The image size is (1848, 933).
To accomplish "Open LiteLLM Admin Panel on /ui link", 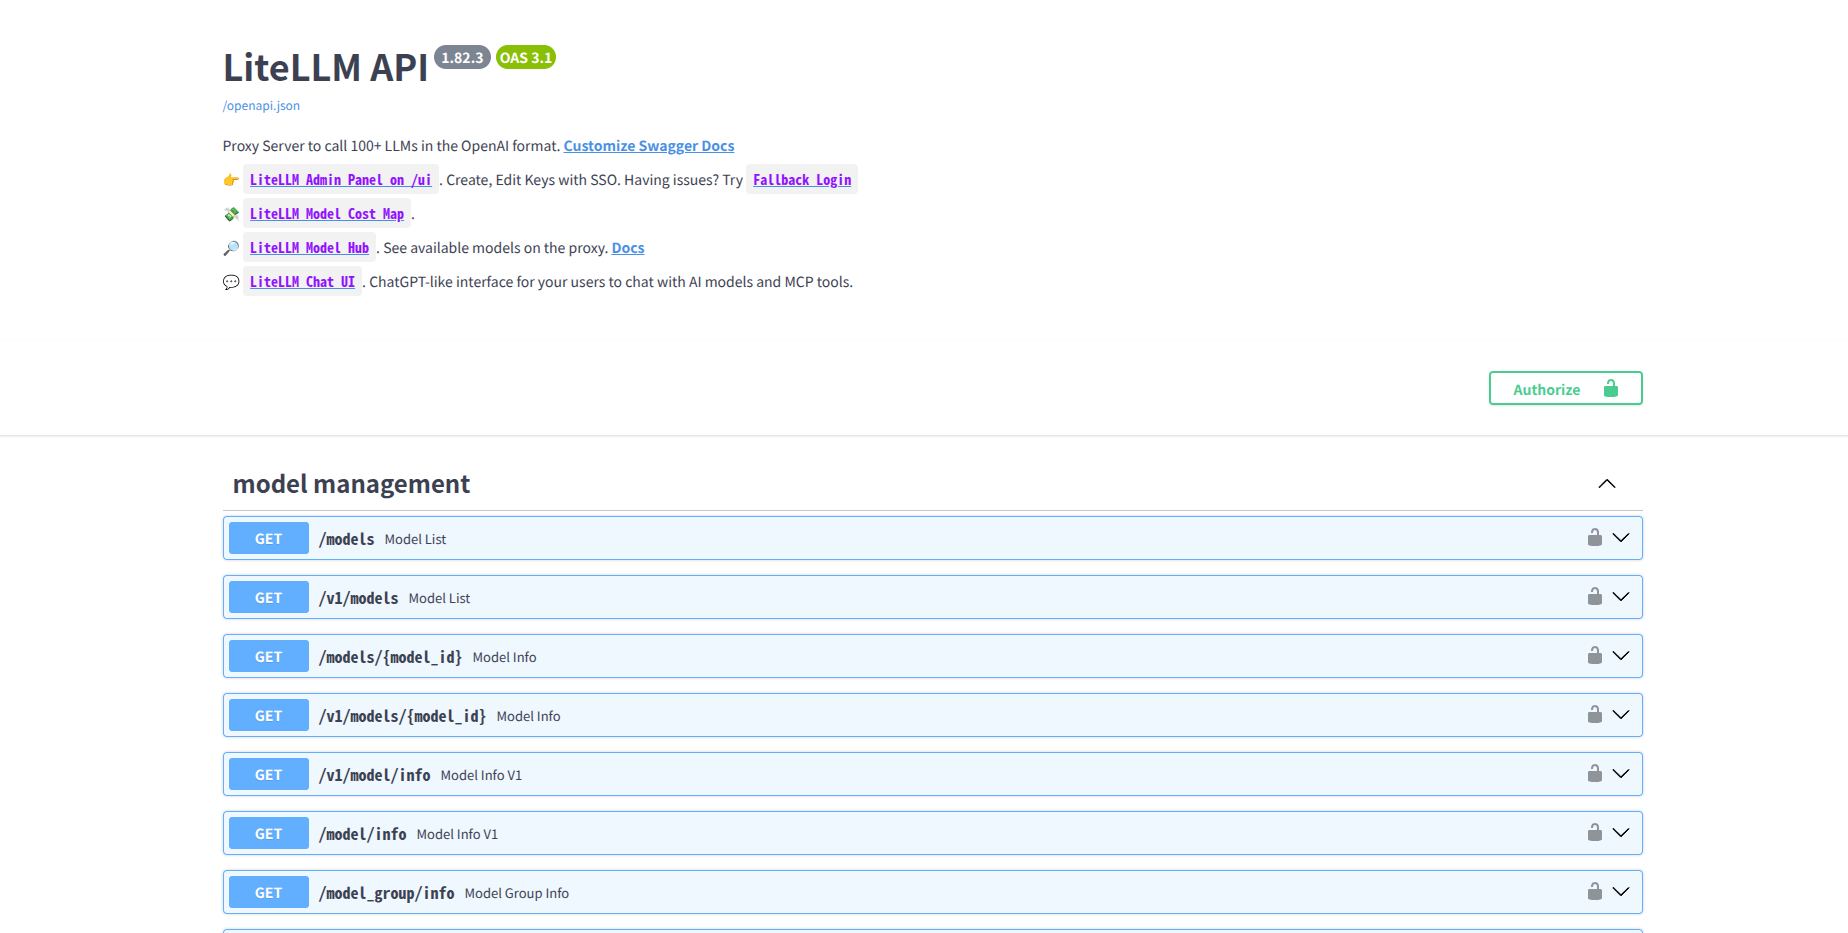I will click(x=341, y=180).
